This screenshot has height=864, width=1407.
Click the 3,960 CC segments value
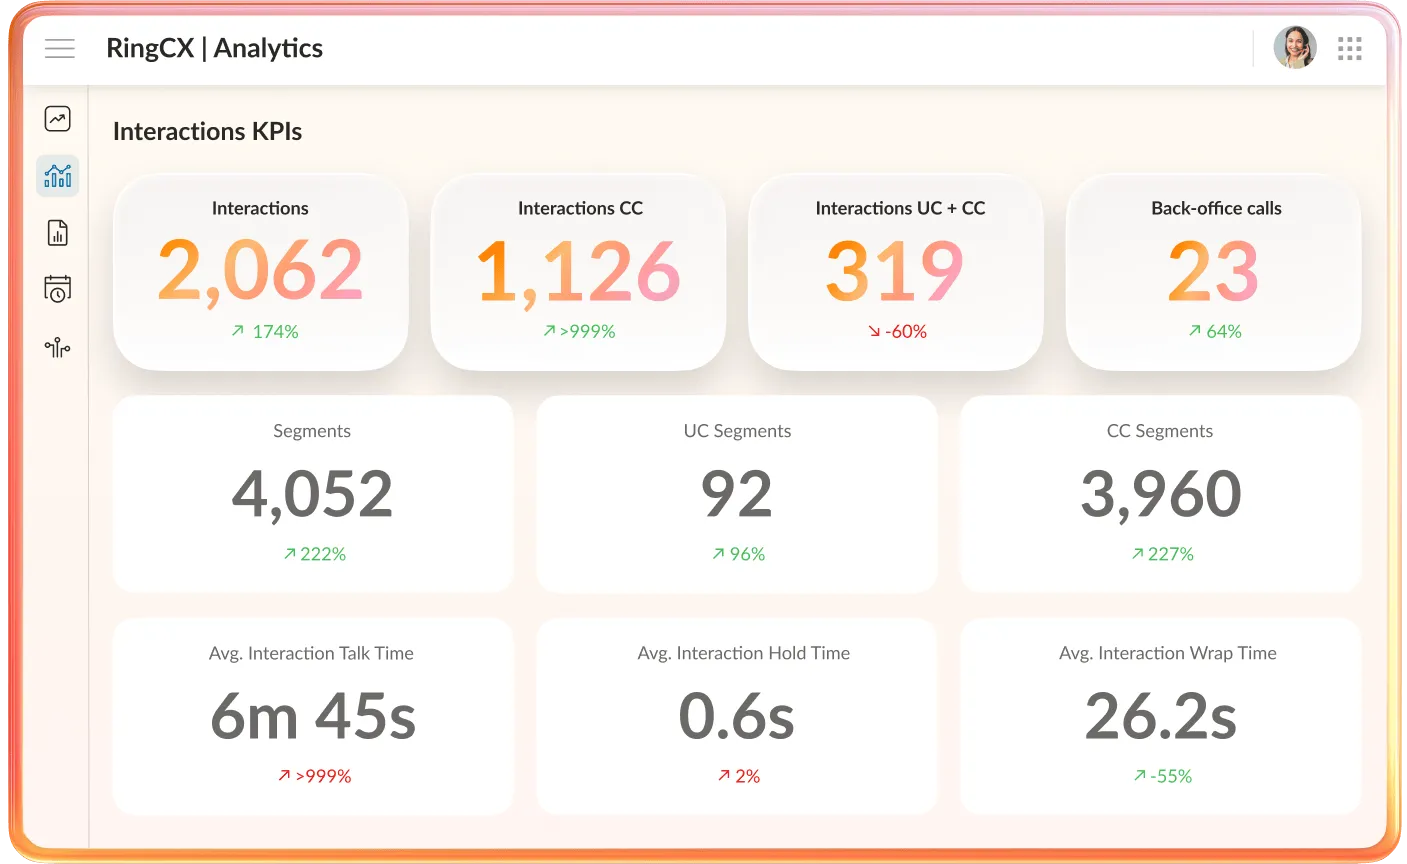coord(1161,493)
